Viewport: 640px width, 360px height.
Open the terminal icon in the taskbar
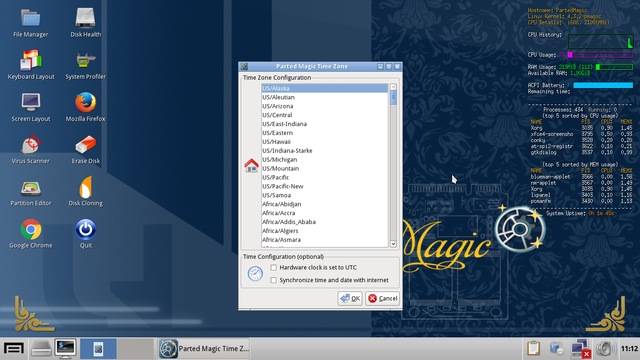tap(65, 349)
